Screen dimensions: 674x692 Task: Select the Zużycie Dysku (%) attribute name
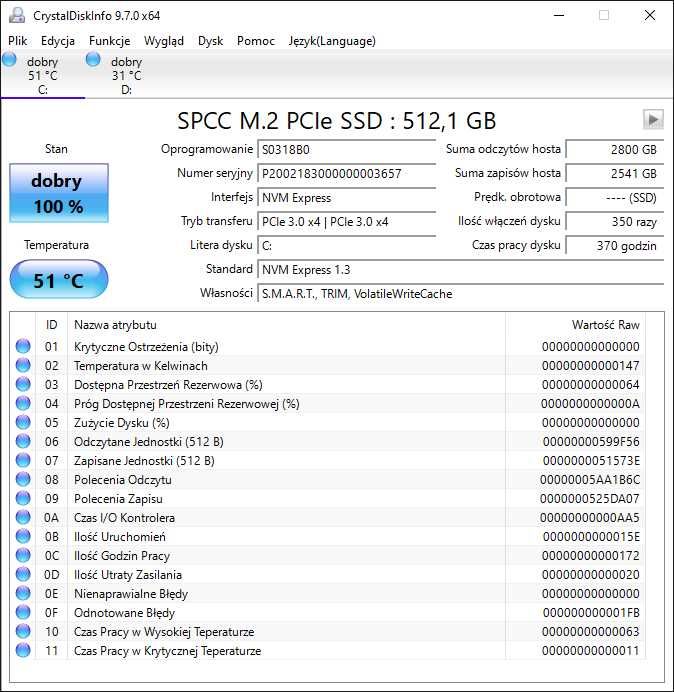pyautogui.click(x=122, y=422)
